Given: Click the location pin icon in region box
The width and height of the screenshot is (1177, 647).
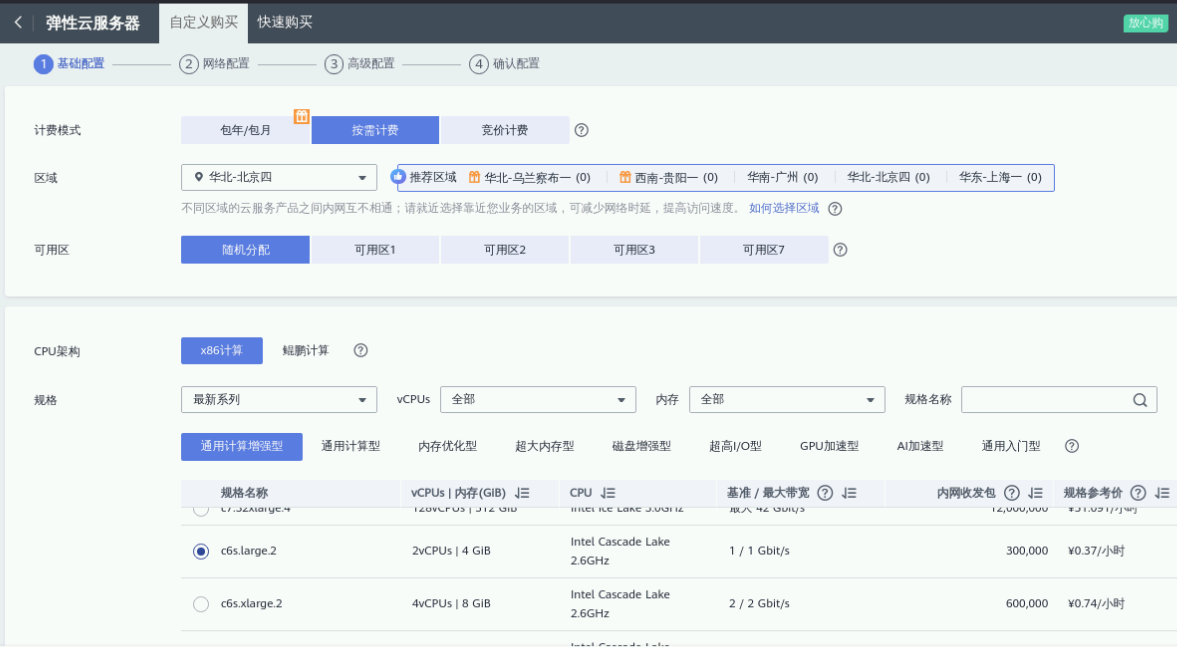Looking at the screenshot, I should [x=198, y=177].
